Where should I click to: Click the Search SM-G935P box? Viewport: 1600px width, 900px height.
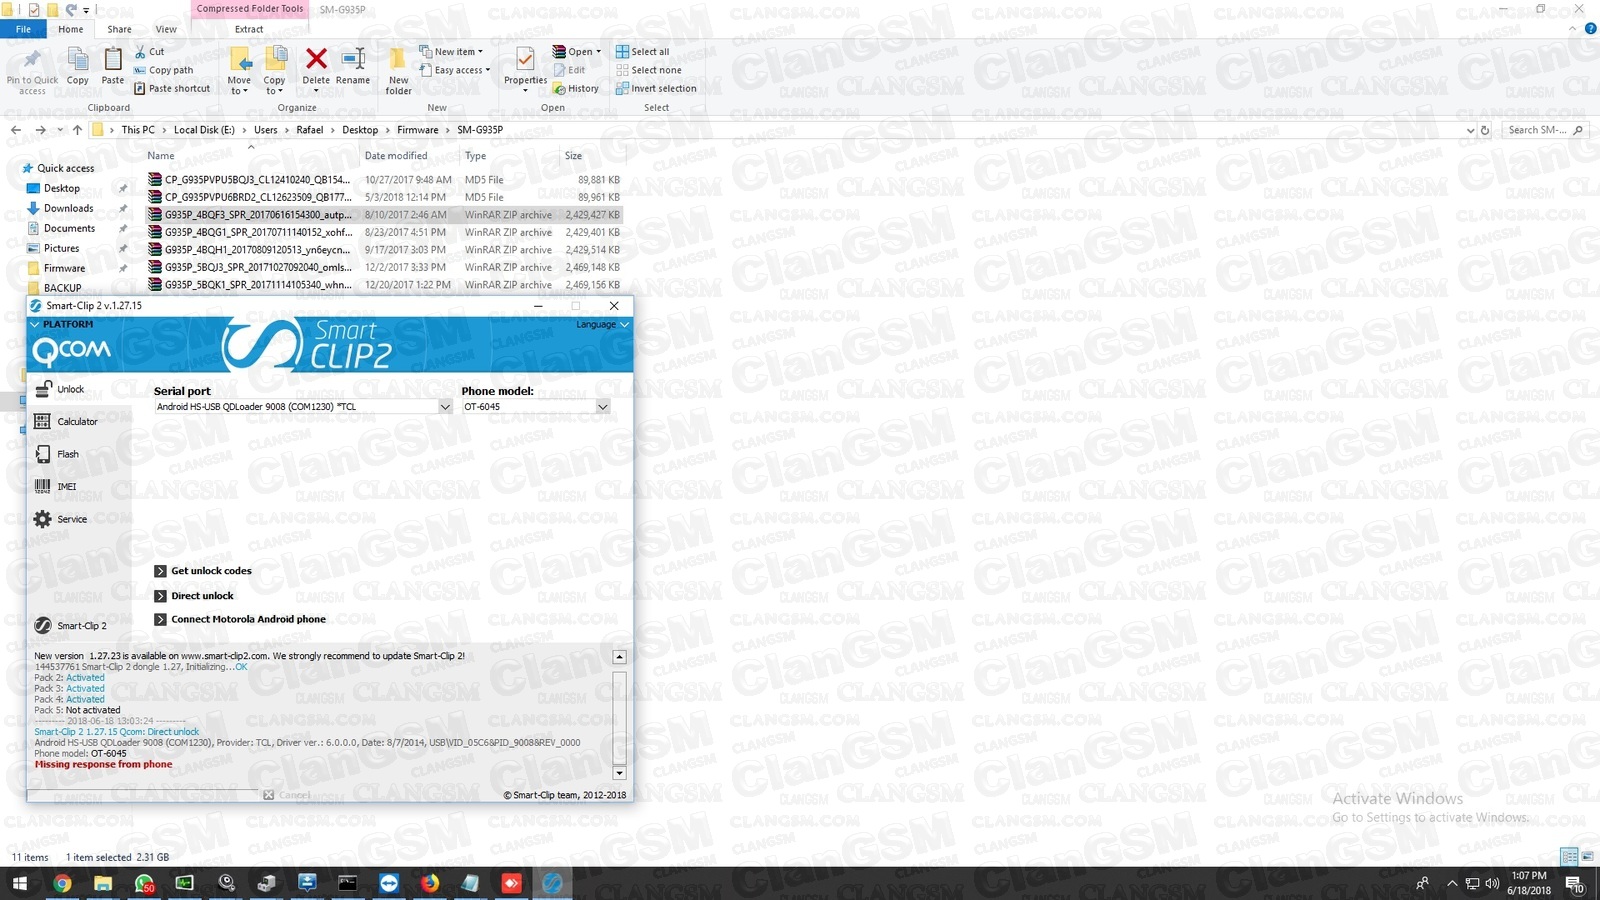(x=1545, y=130)
